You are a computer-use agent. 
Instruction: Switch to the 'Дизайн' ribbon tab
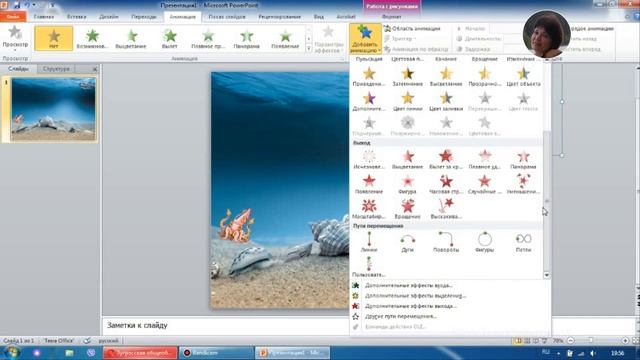pyautogui.click(x=109, y=17)
